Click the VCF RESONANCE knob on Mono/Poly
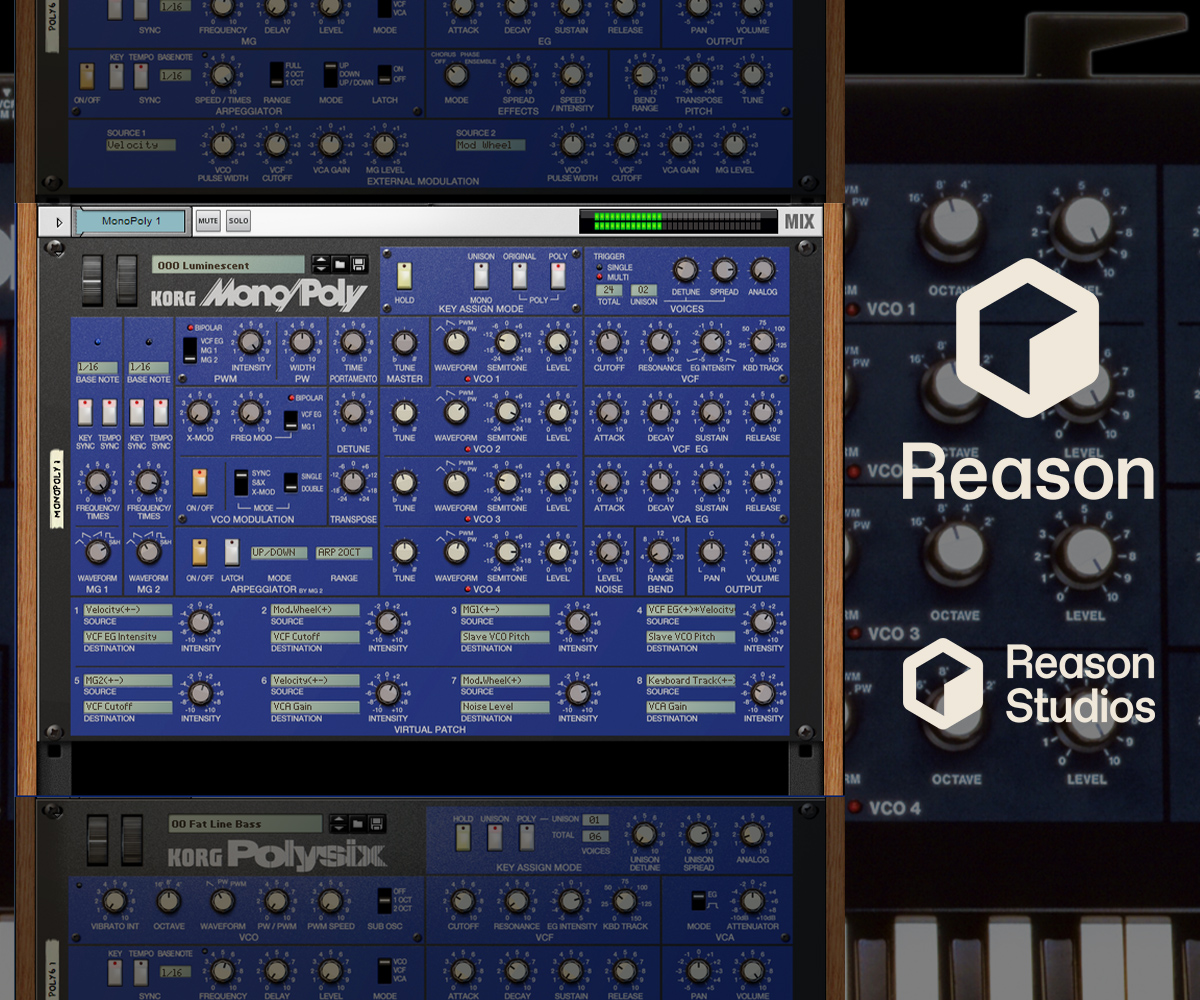 point(659,343)
